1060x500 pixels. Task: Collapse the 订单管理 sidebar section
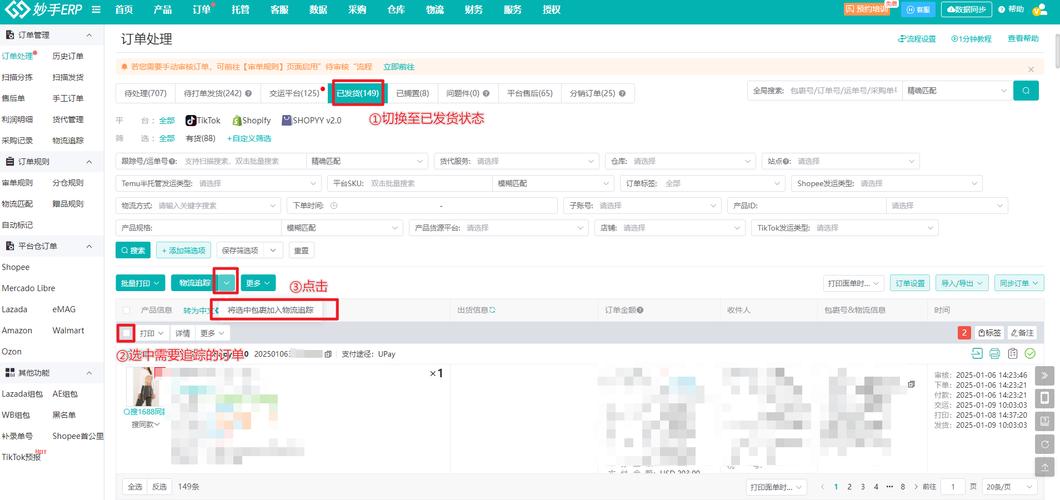(x=89, y=34)
